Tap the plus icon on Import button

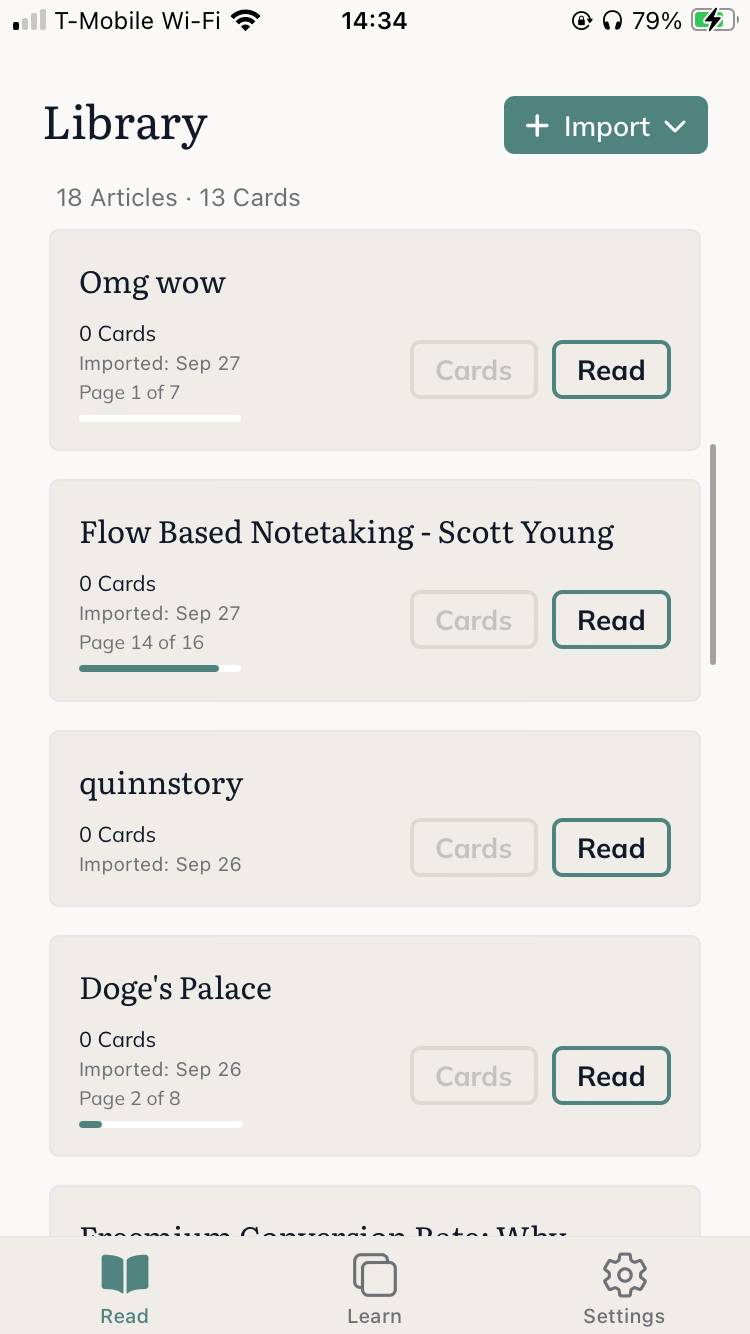pyautogui.click(x=537, y=126)
